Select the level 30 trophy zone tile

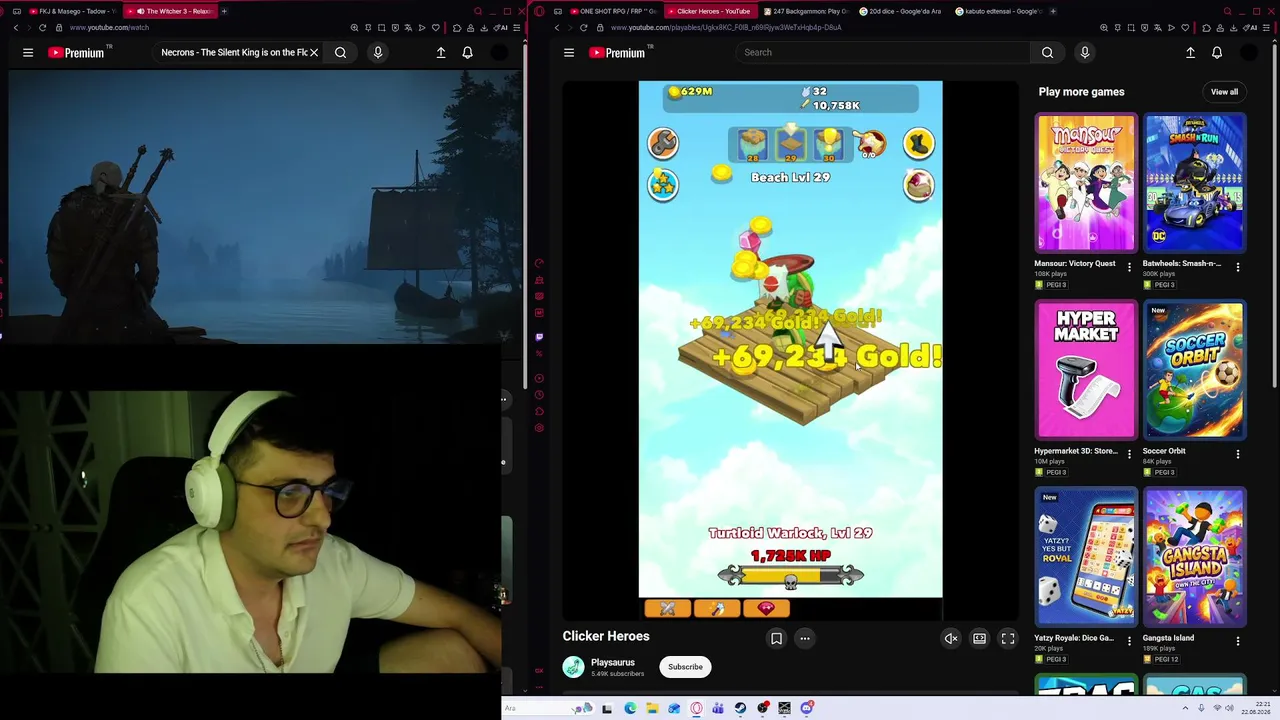point(829,145)
